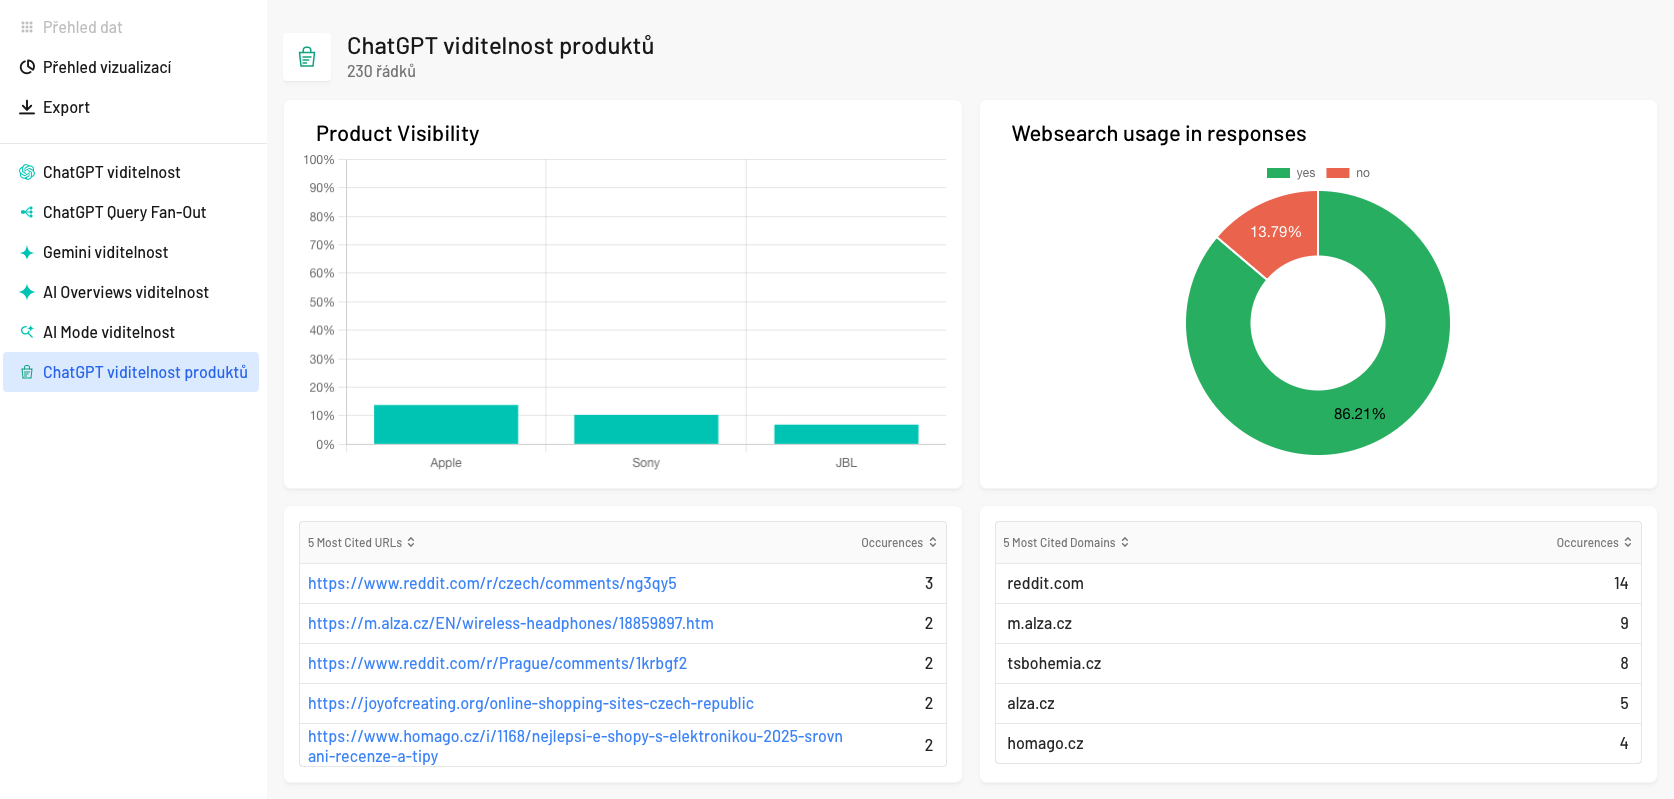
Task: Open Přehled dat menu item
Action: pos(82,27)
